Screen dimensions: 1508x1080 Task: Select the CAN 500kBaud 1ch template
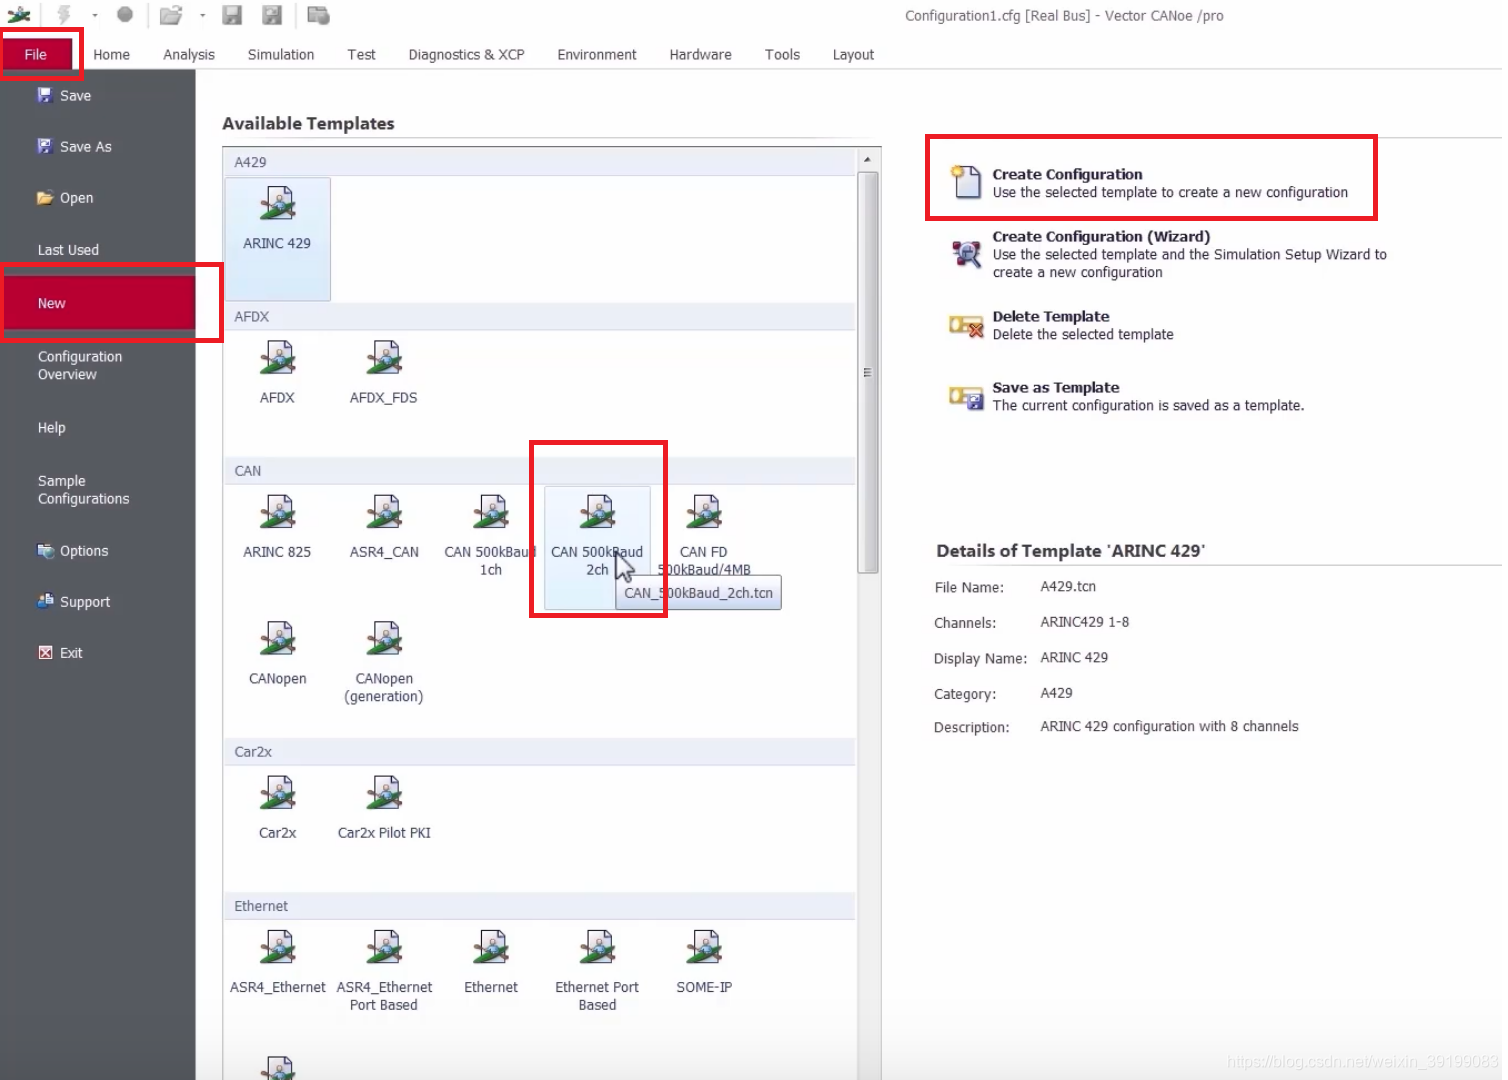pos(491,536)
